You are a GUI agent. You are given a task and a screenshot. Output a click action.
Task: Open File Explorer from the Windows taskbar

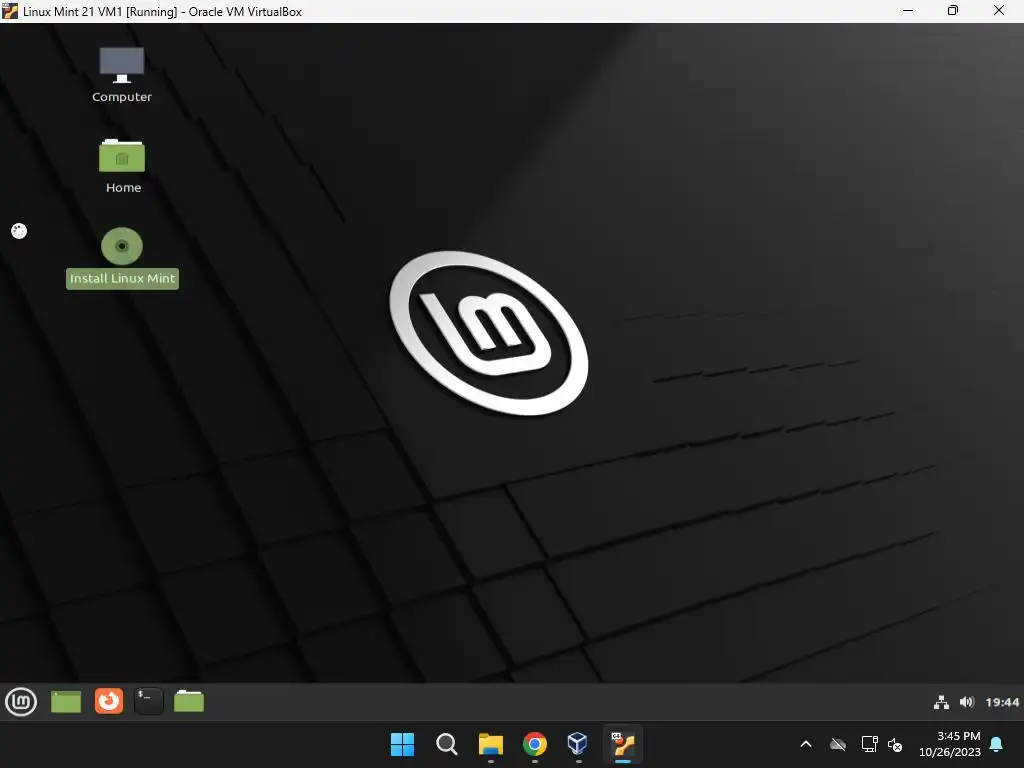[x=490, y=744]
